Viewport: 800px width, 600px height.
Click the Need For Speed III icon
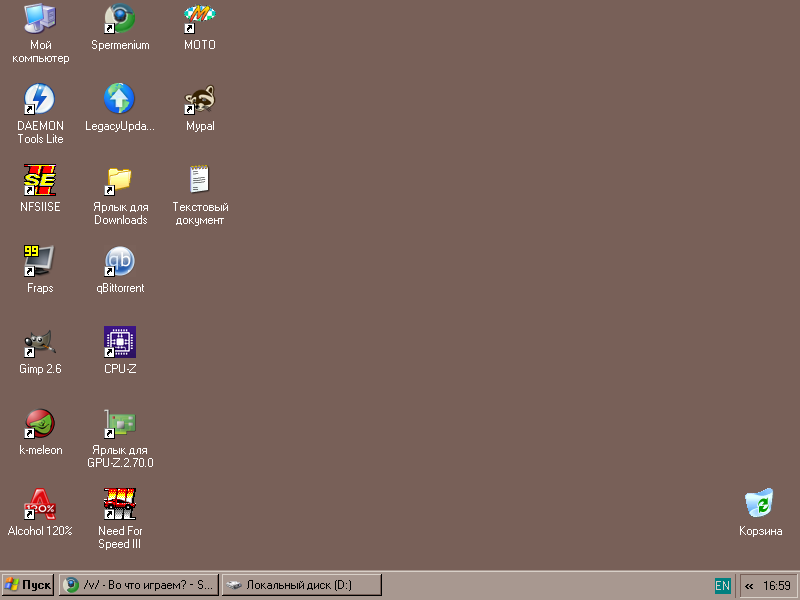[120, 504]
